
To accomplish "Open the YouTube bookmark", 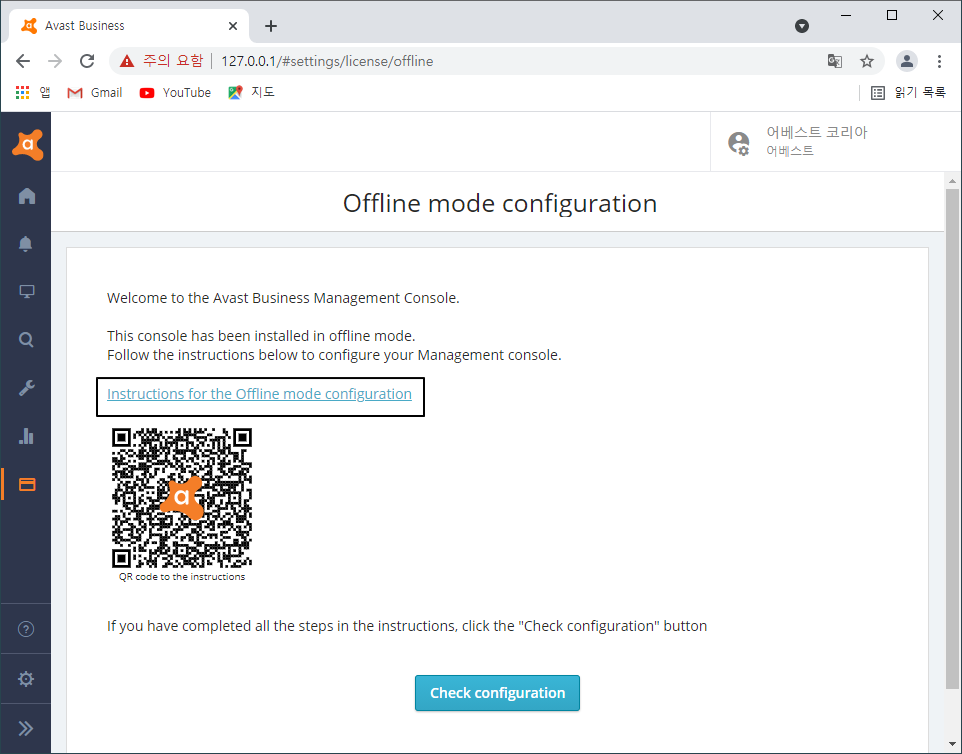I will tap(175, 93).
